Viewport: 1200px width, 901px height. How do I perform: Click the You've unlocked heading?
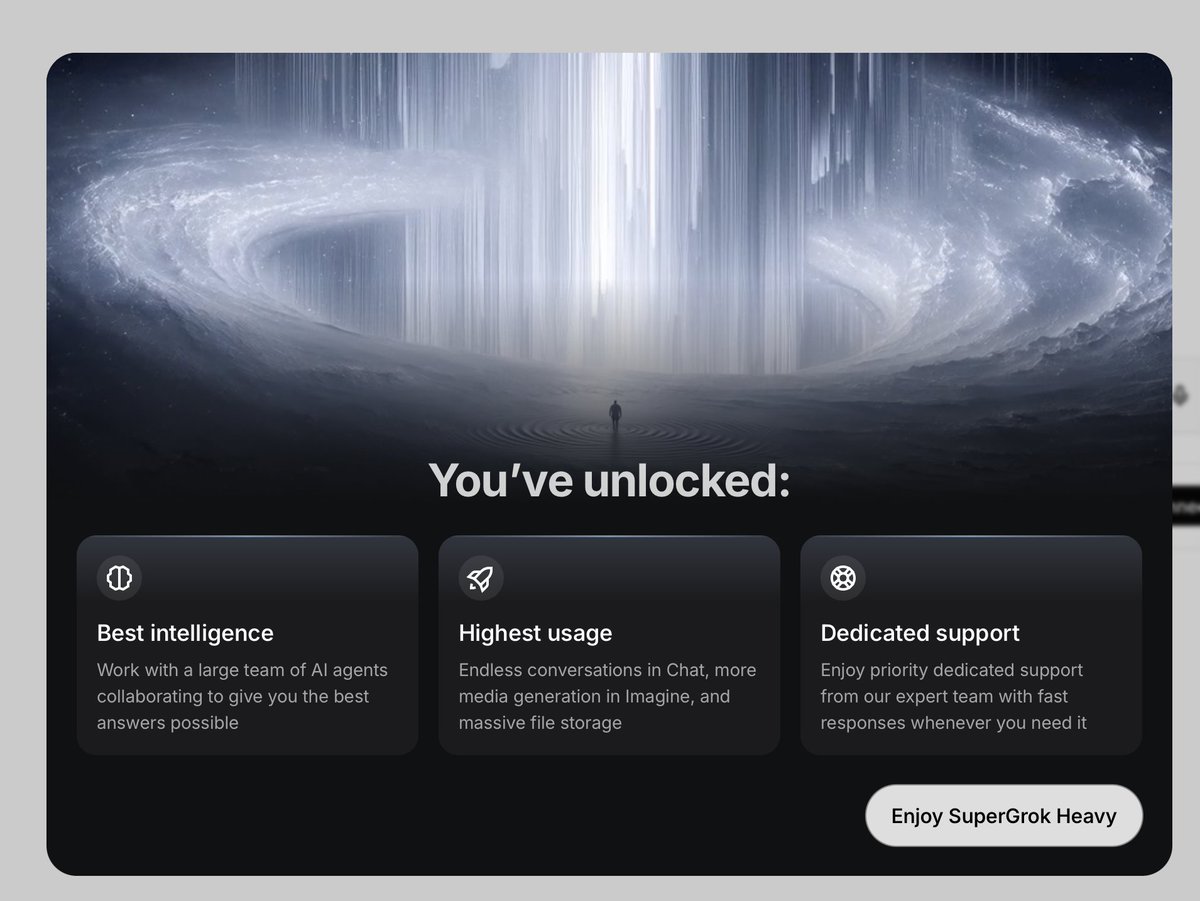609,480
